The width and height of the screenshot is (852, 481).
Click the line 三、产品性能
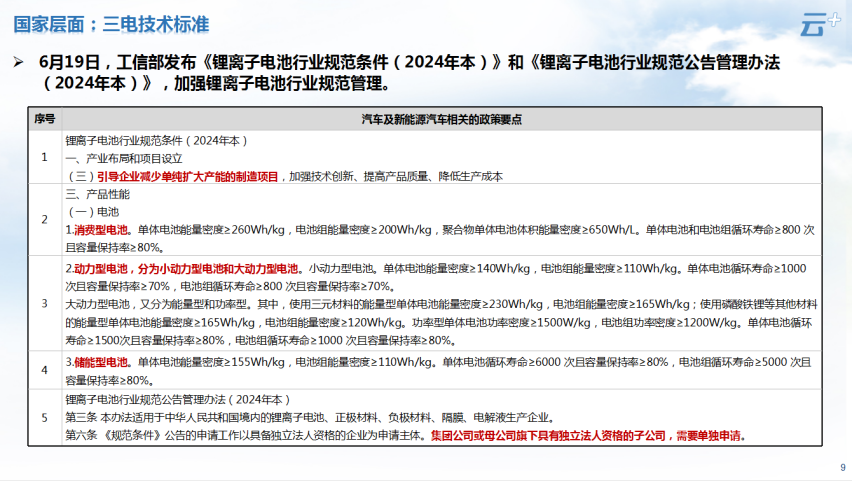(98, 194)
